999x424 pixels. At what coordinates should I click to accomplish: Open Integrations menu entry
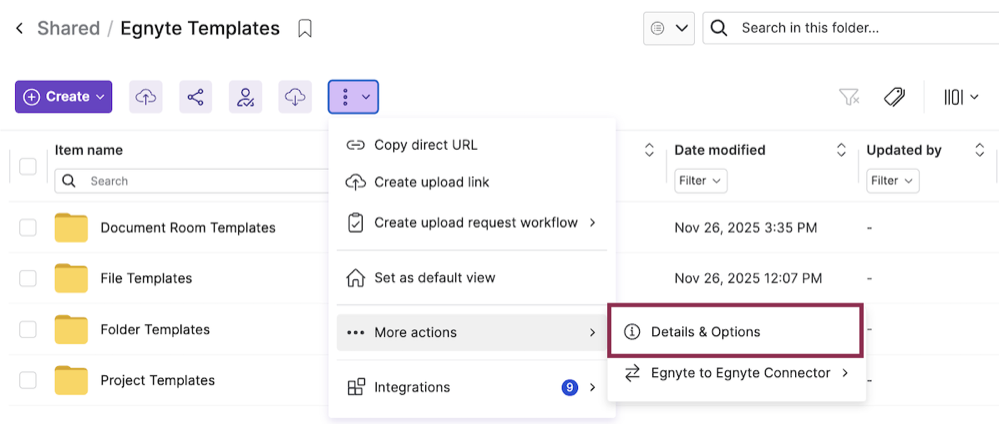click(471, 388)
